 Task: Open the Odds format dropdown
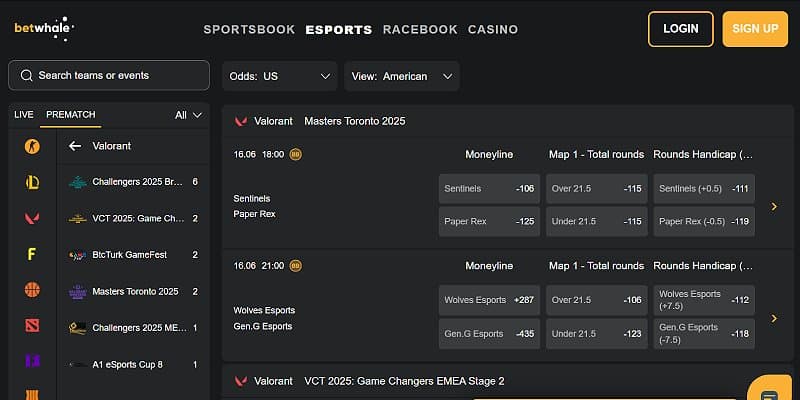click(282, 76)
